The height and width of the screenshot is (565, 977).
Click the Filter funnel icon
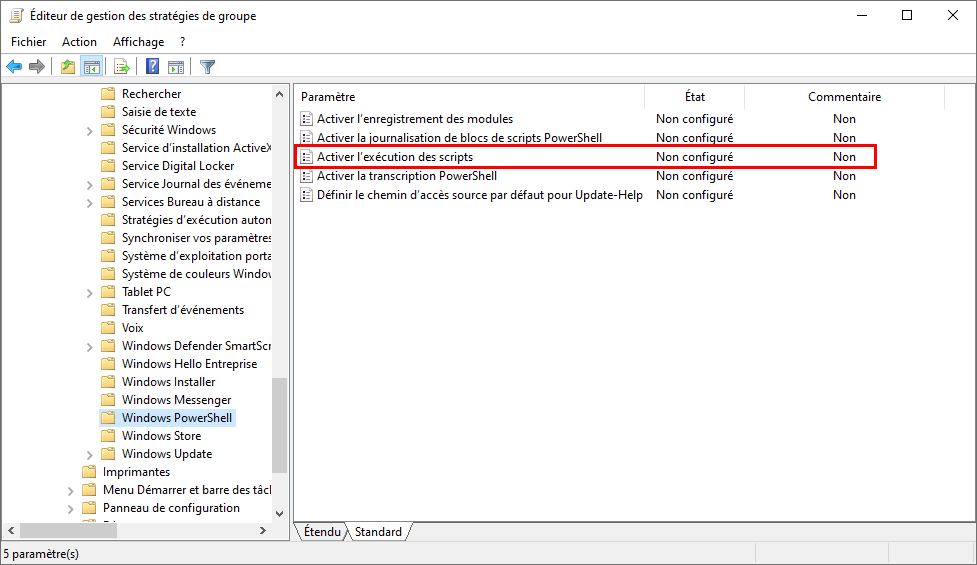coord(207,67)
